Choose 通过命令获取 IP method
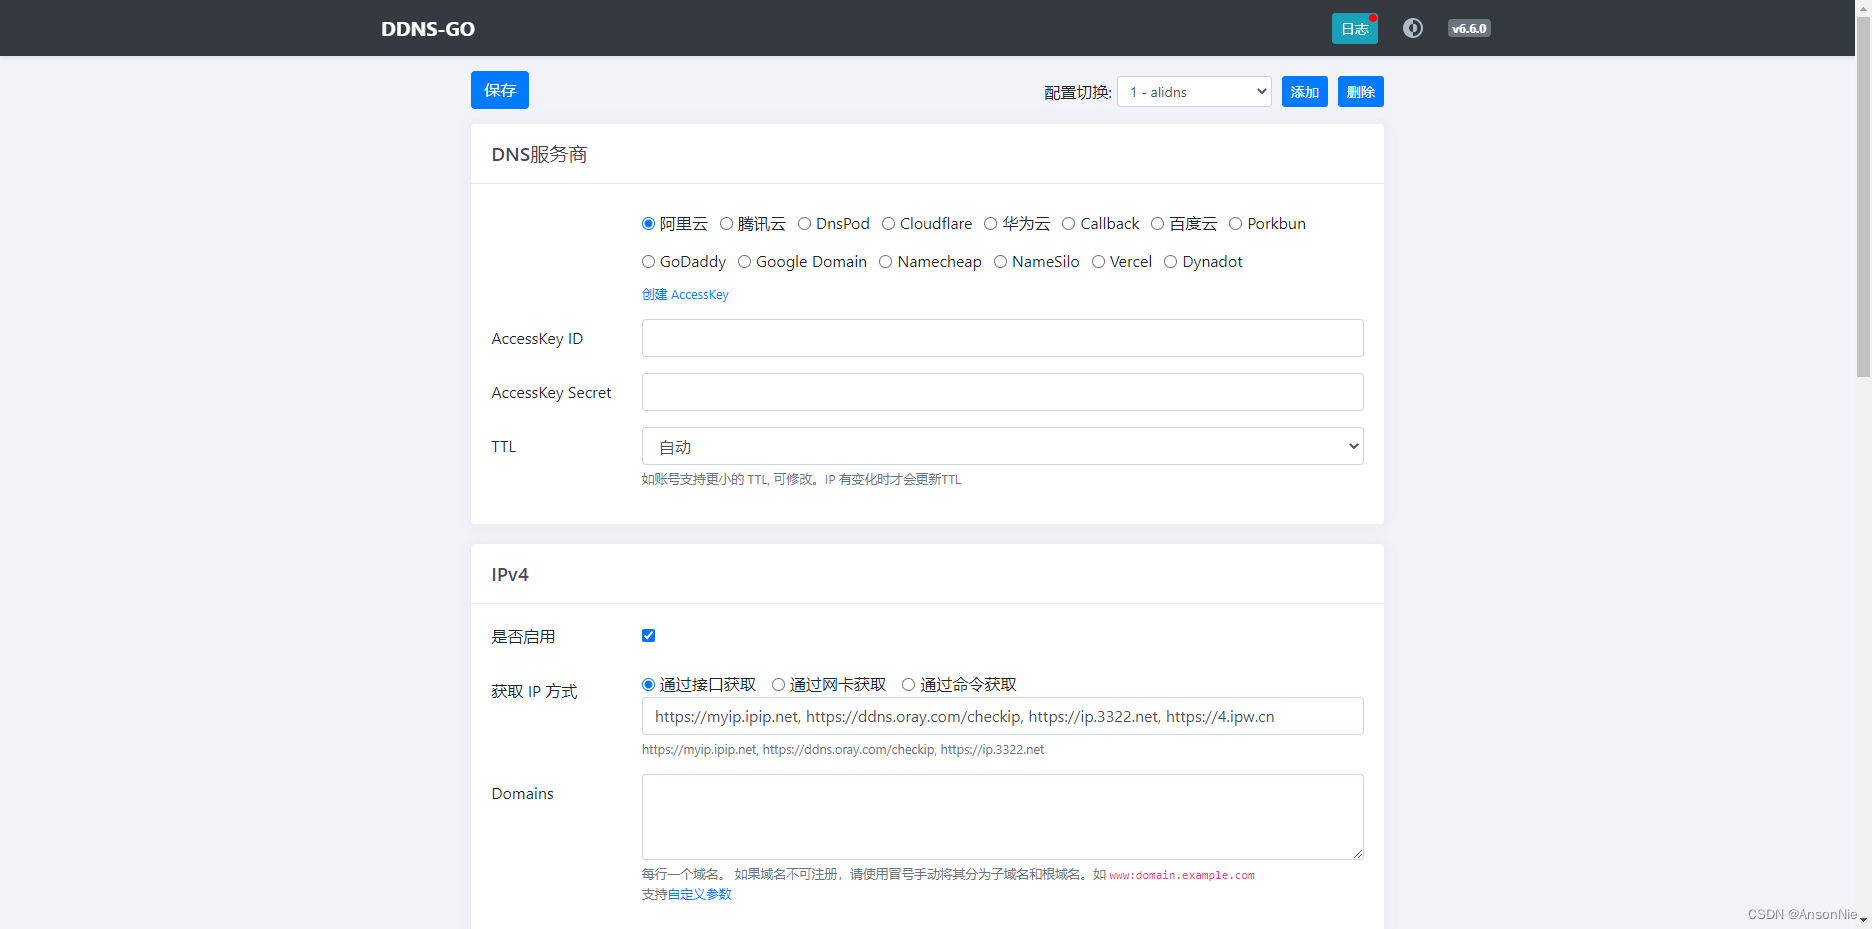1872x929 pixels. click(907, 684)
